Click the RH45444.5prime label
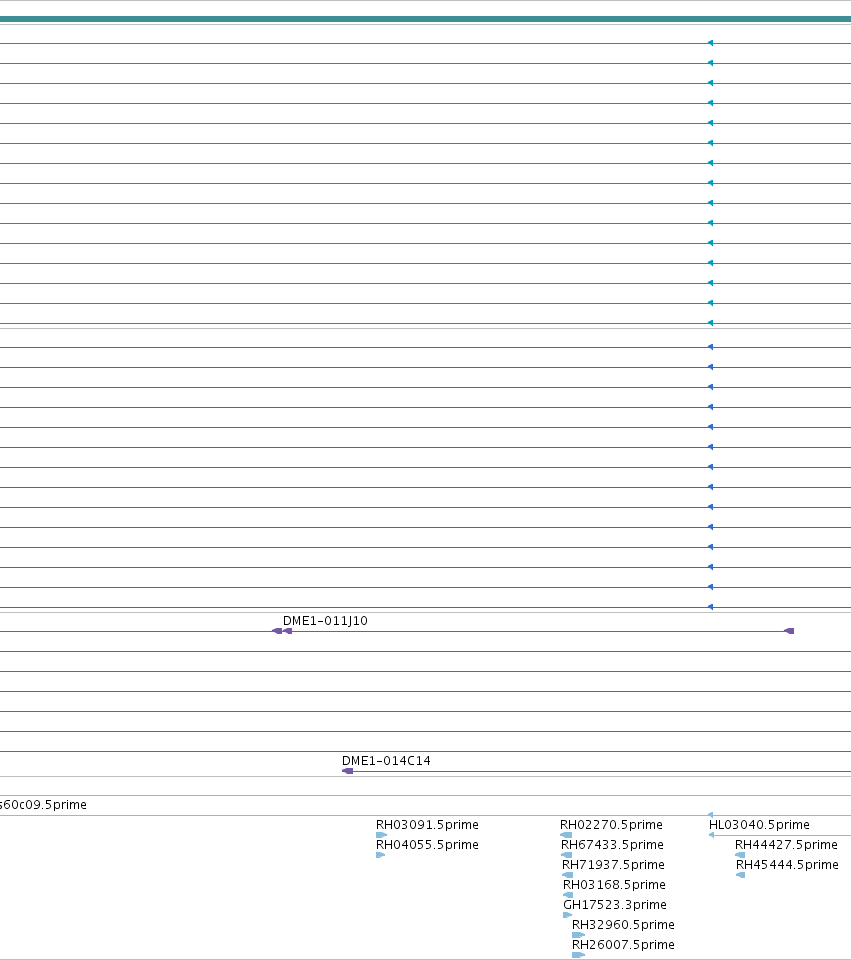Viewport: 851px width, 960px height. [787, 865]
